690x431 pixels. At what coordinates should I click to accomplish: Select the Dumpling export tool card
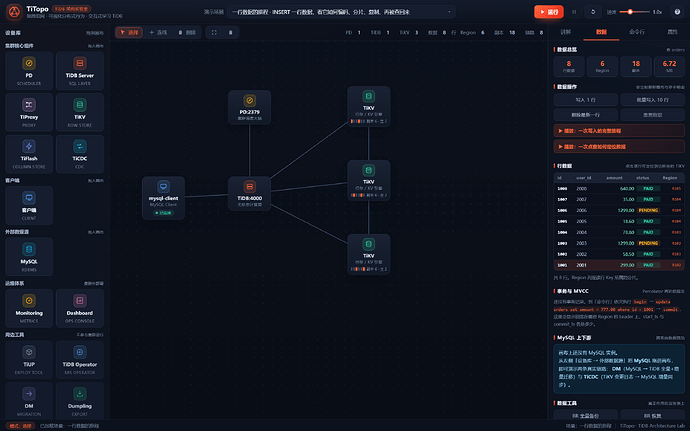tap(80, 401)
